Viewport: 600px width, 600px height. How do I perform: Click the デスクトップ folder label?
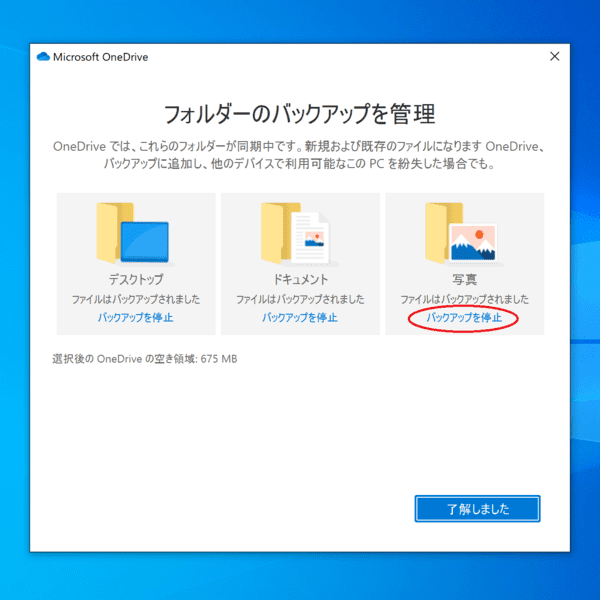136,279
